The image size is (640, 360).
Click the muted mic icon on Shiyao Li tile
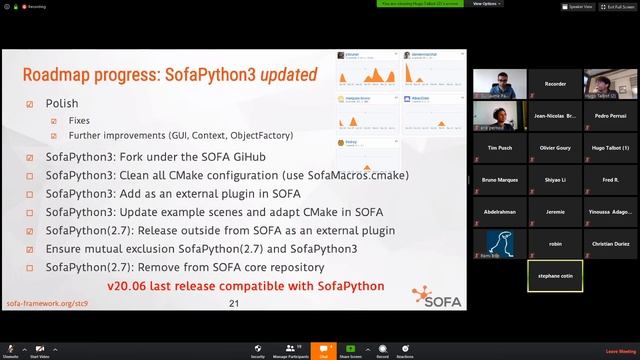pyautogui.click(x=532, y=191)
